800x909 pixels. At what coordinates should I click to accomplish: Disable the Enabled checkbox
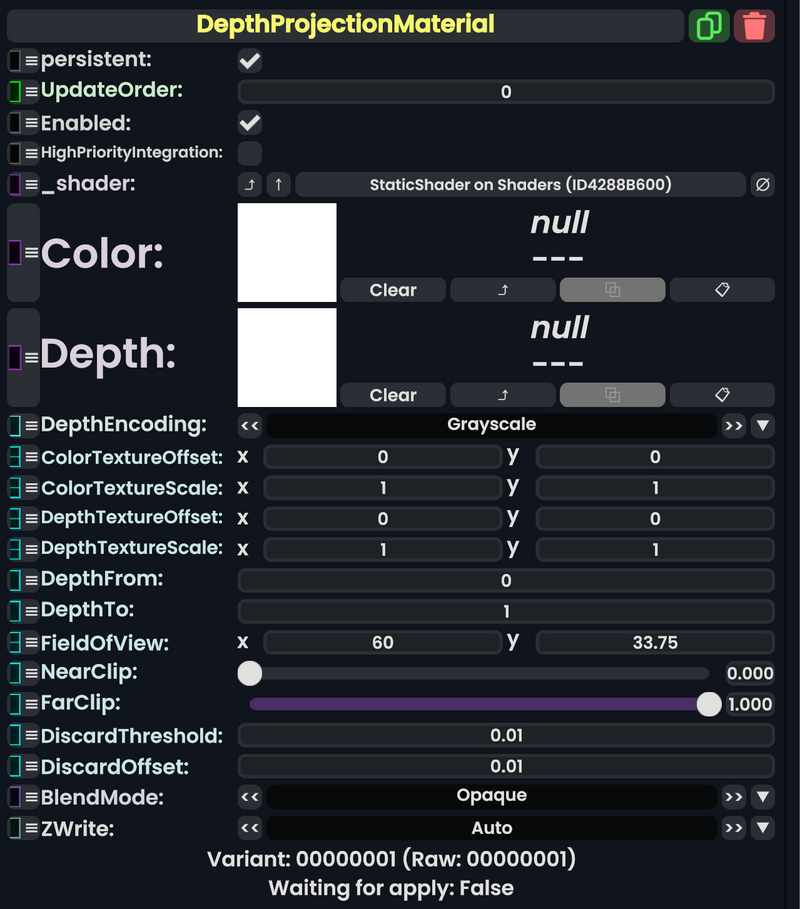(249, 122)
